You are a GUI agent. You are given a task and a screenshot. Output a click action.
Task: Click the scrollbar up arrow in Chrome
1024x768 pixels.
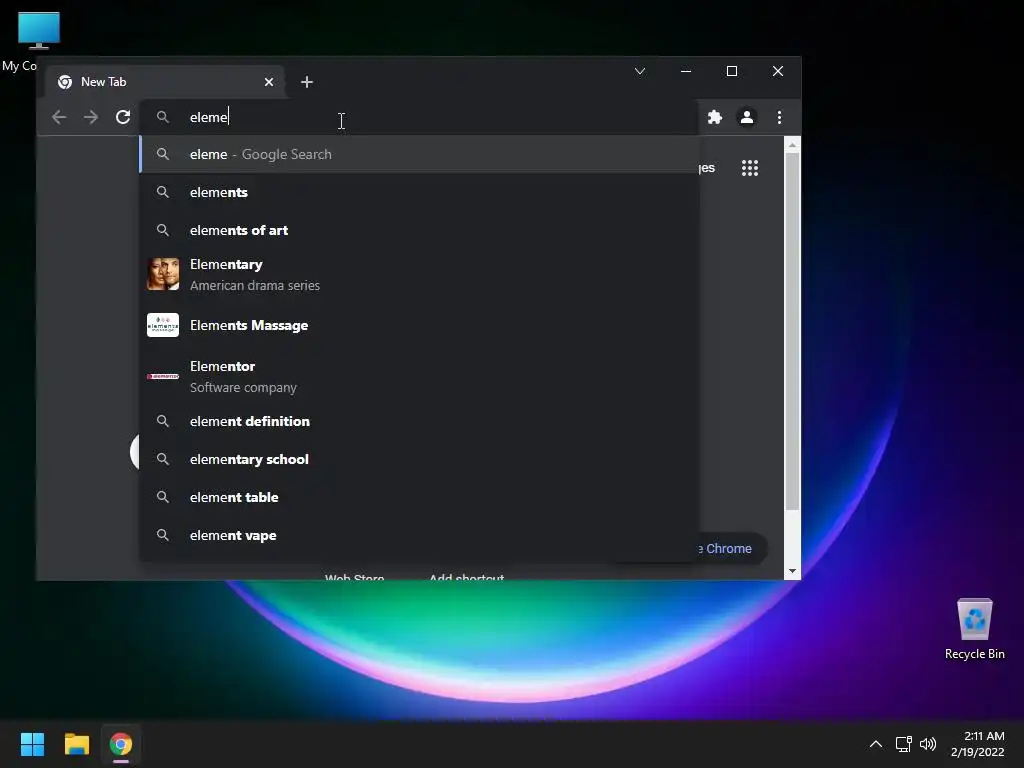[x=792, y=145]
